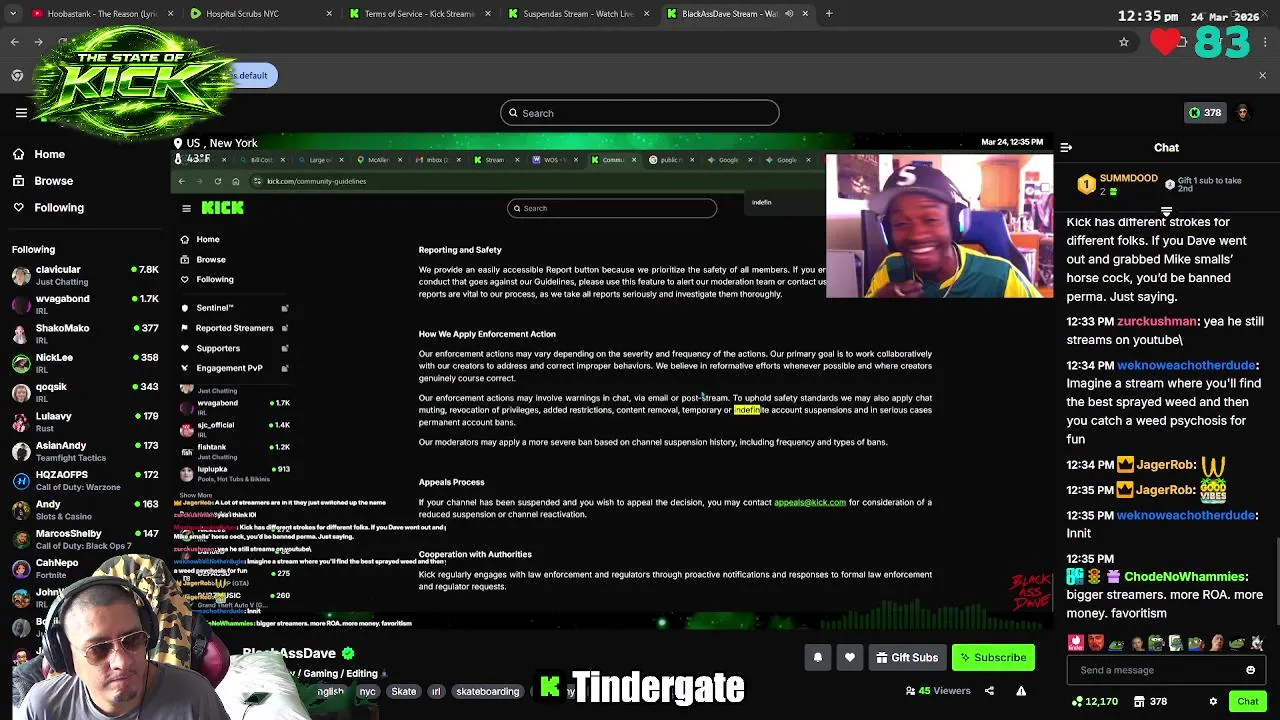The image size is (1280, 720).
Task: Click the share icon beside Viewers
Action: pyautogui.click(x=989, y=690)
